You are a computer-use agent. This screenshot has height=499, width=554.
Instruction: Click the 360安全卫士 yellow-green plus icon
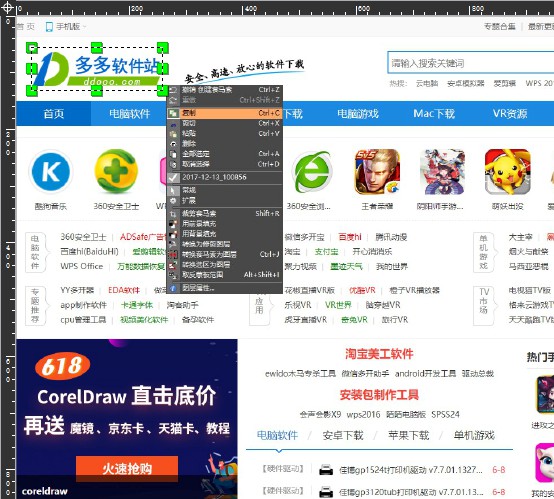[x=116, y=171]
